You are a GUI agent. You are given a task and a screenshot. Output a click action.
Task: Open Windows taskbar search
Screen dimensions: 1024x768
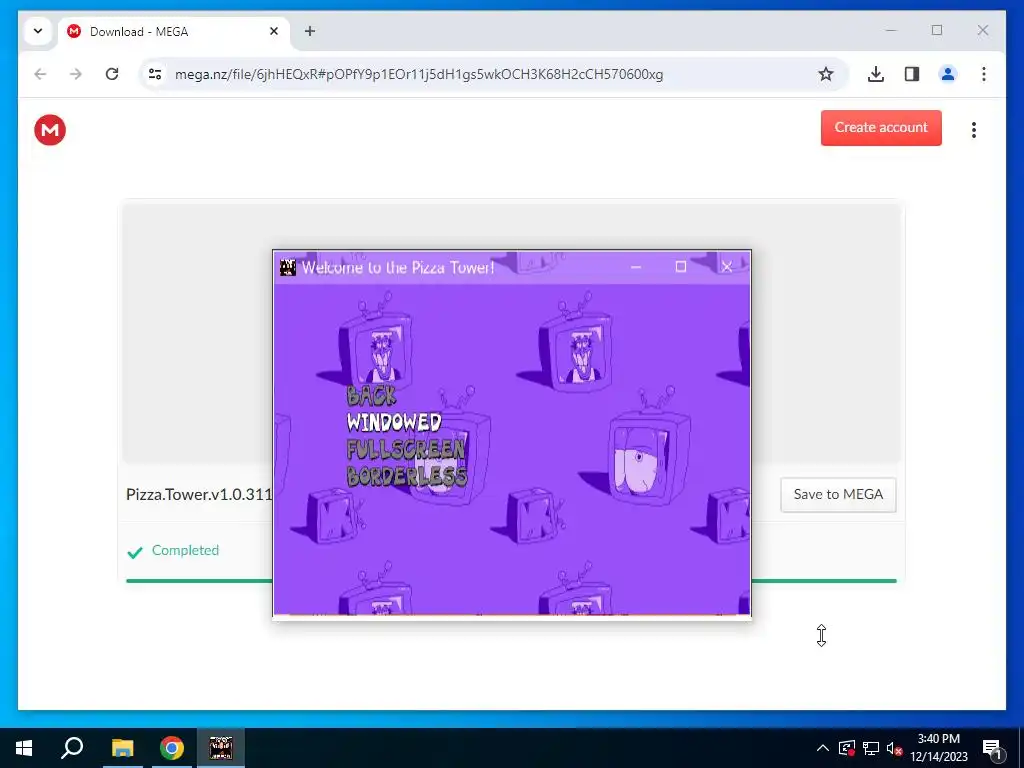point(72,748)
